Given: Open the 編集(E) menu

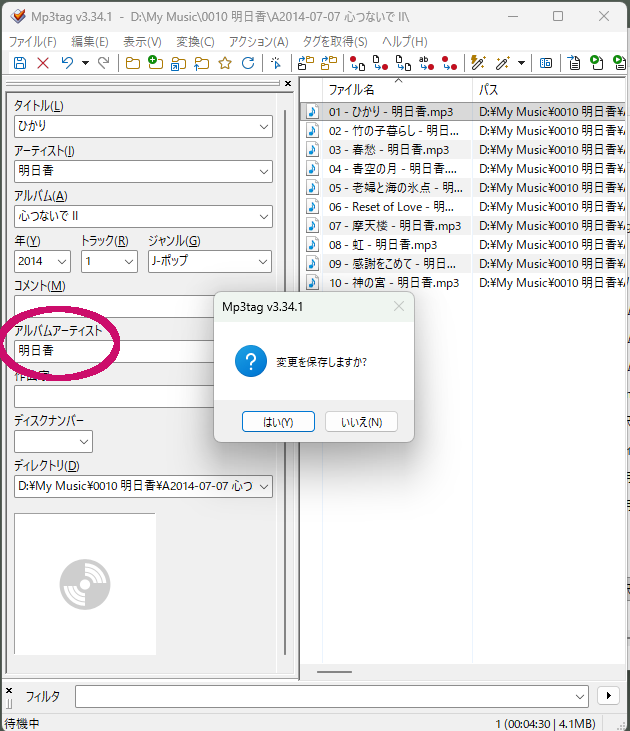Looking at the screenshot, I should [90, 41].
